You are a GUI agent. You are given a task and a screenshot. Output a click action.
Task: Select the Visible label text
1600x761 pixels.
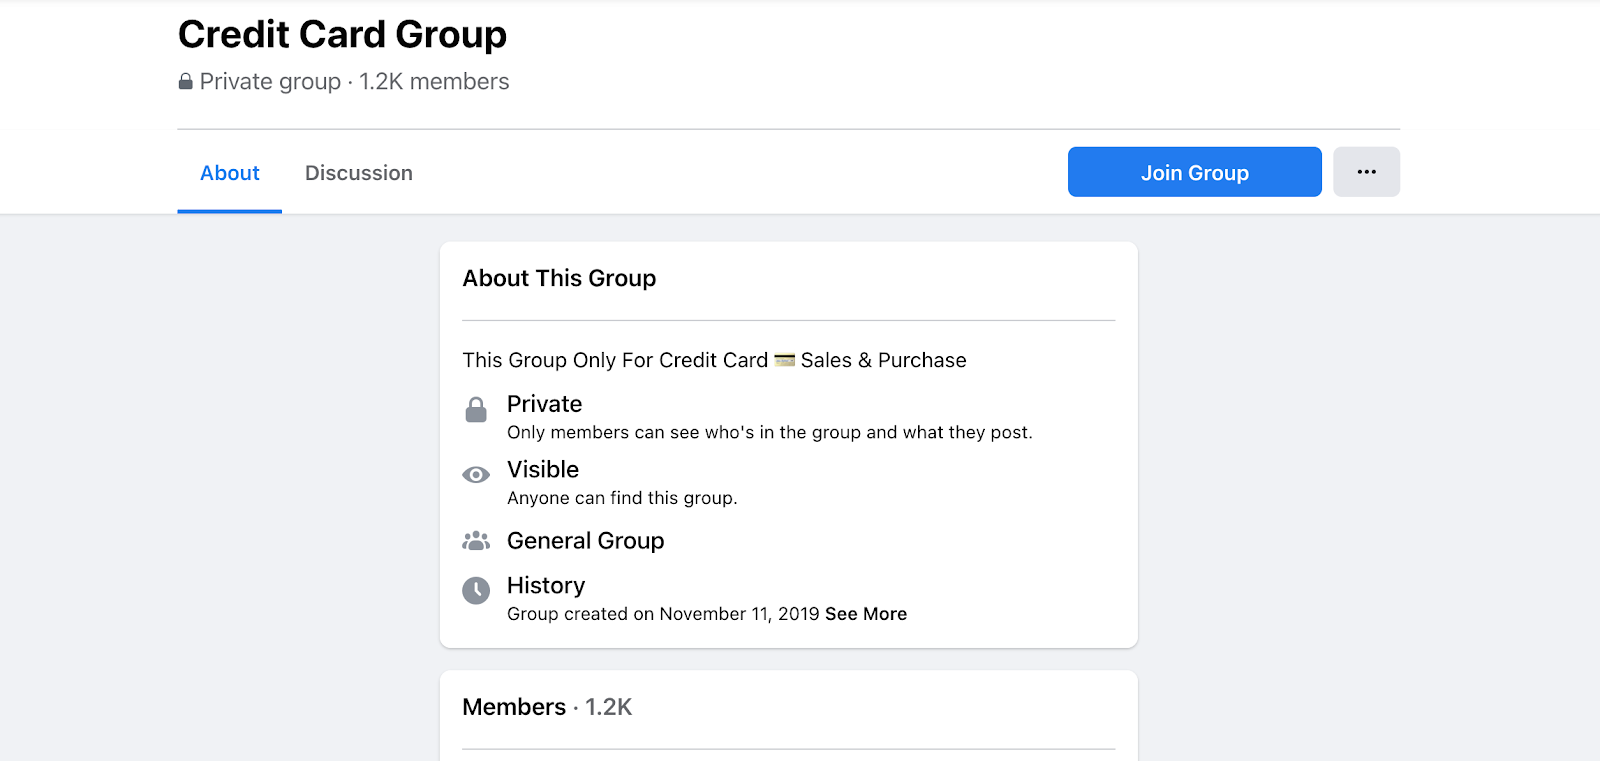tap(543, 470)
